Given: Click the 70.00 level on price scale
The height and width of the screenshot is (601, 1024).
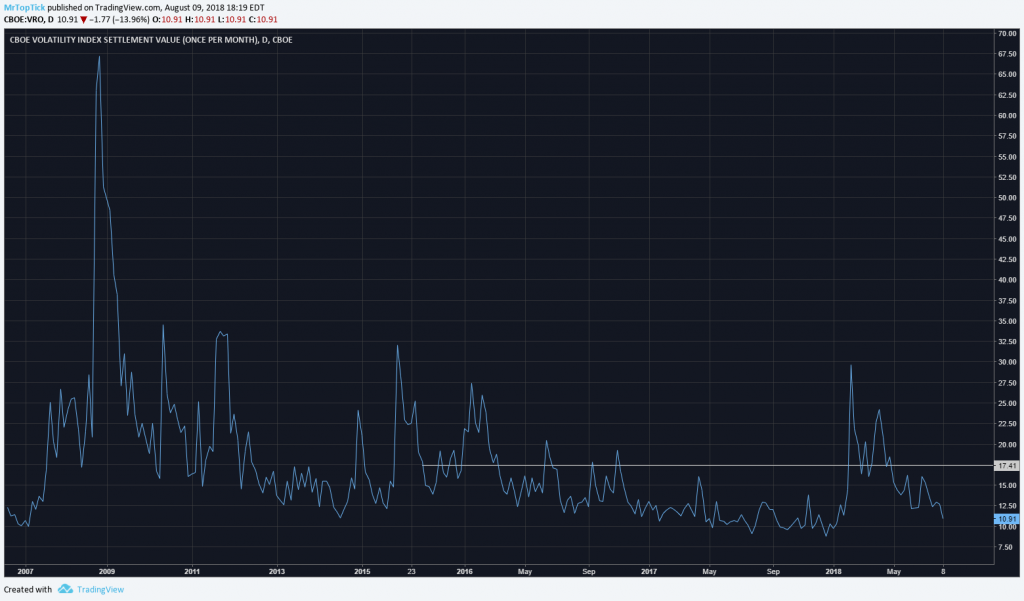Looking at the screenshot, I should [1006, 33].
